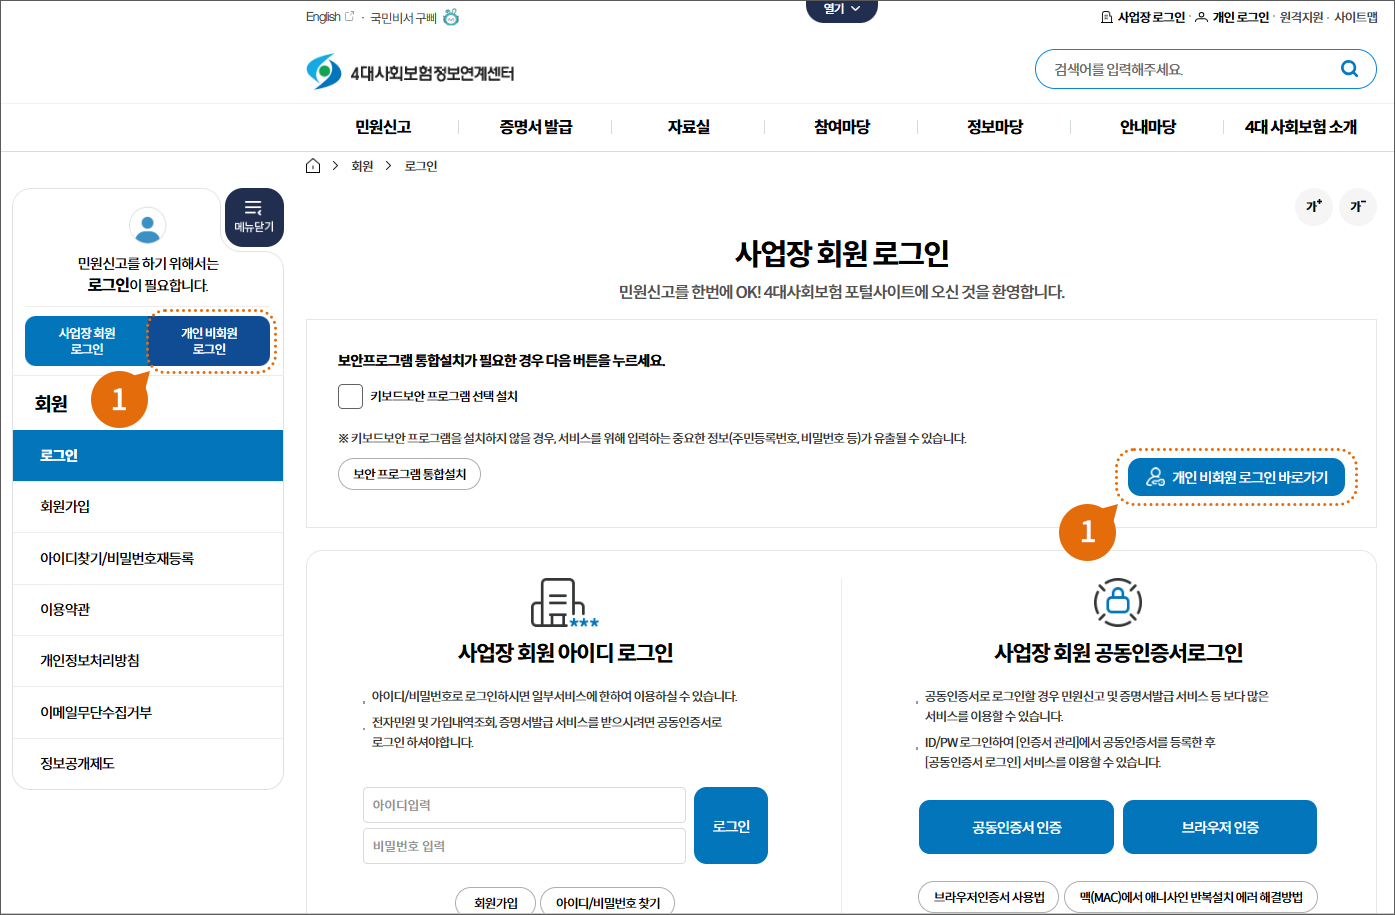Open the 증명서 발급 menu
1395x915 pixels.
(536, 127)
